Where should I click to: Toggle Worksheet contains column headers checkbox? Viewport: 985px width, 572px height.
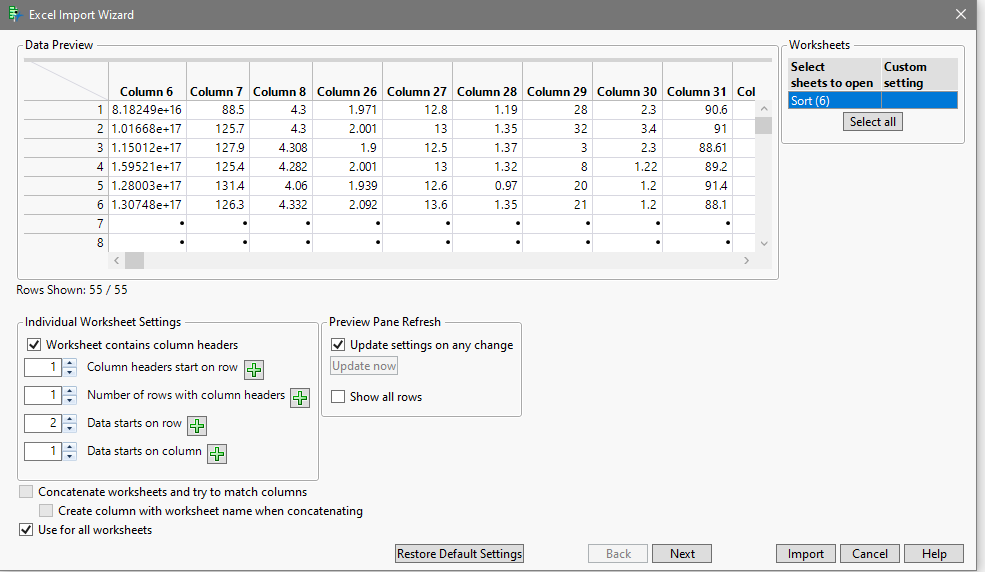pos(34,345)
